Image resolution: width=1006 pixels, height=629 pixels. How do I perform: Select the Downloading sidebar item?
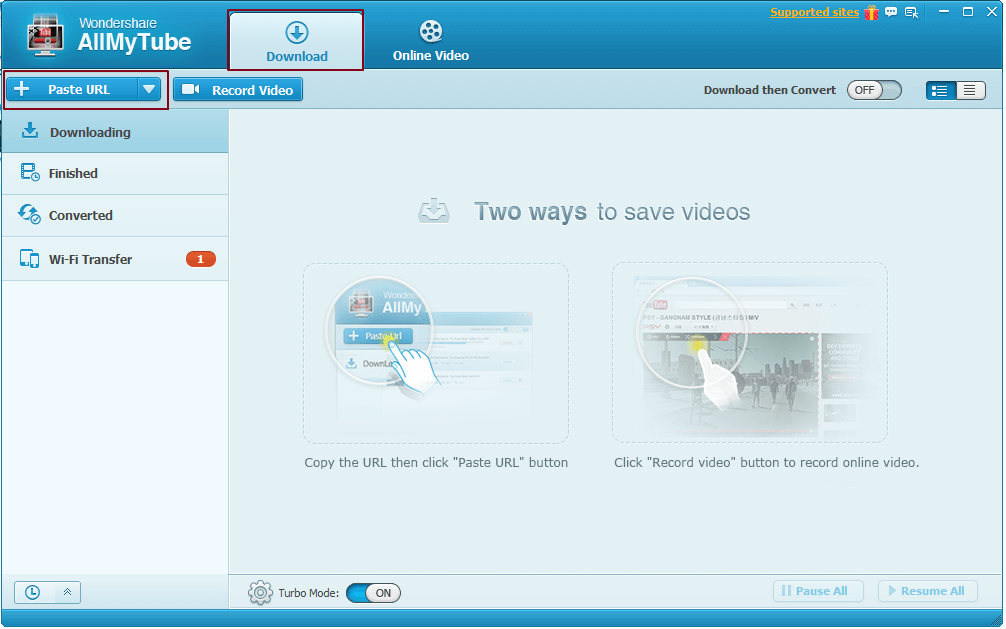point(115,132)
